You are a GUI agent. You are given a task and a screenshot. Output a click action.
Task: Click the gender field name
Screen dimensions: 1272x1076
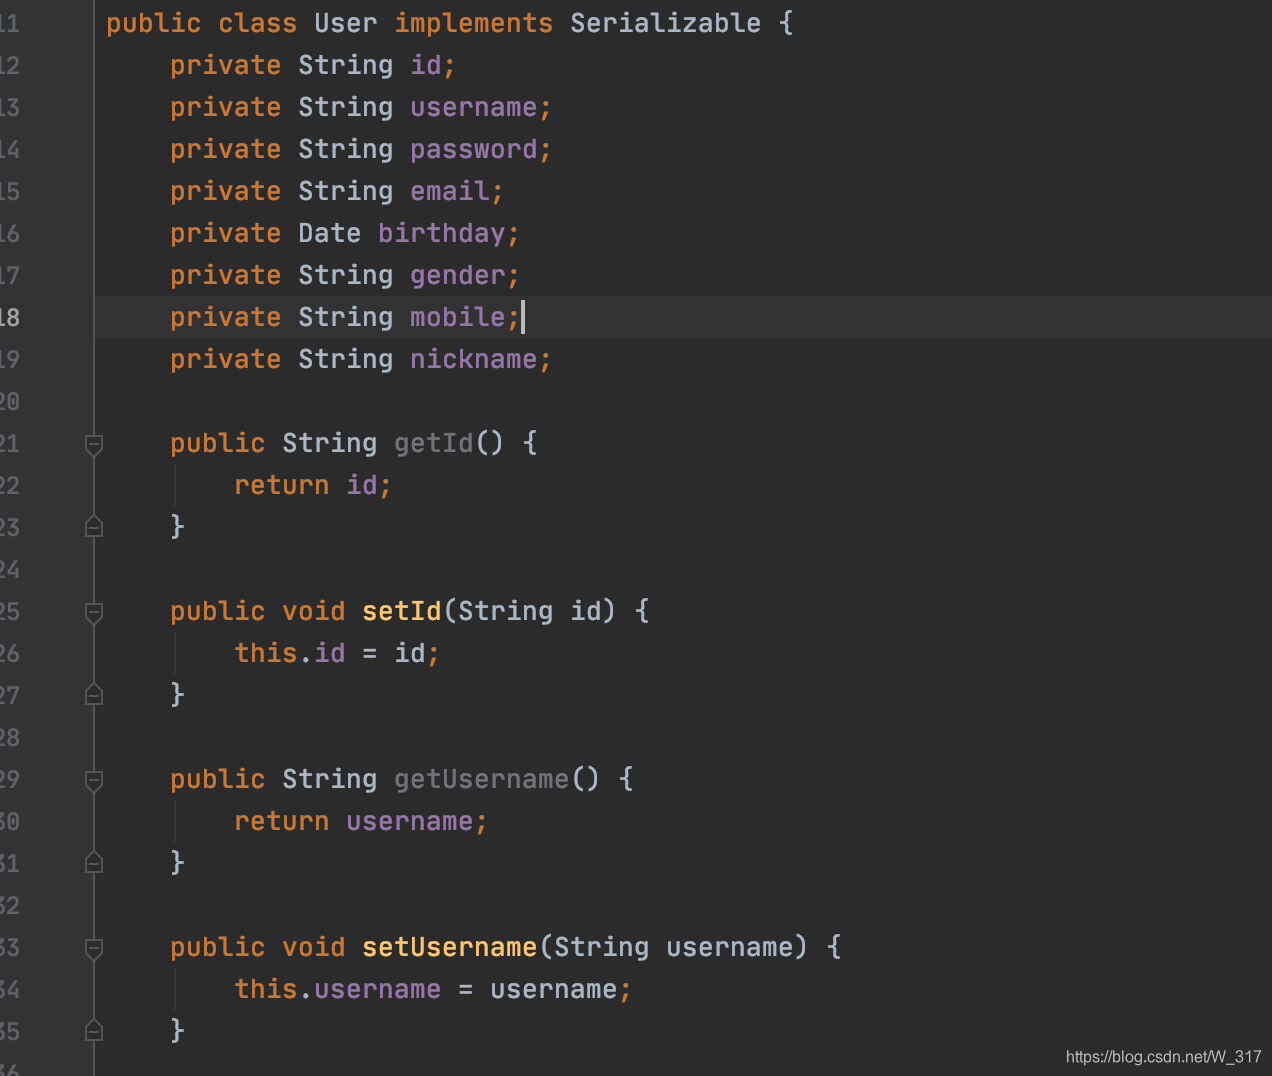[457, 275]
